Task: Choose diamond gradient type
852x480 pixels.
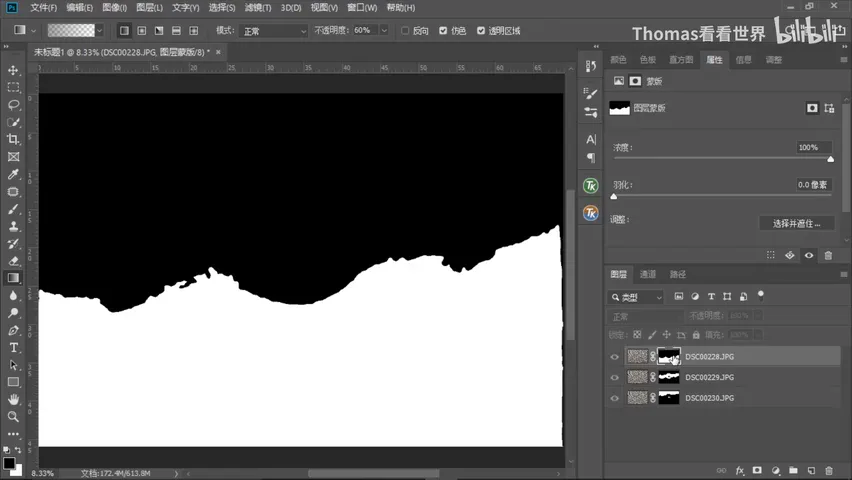Action: point(194,30)
